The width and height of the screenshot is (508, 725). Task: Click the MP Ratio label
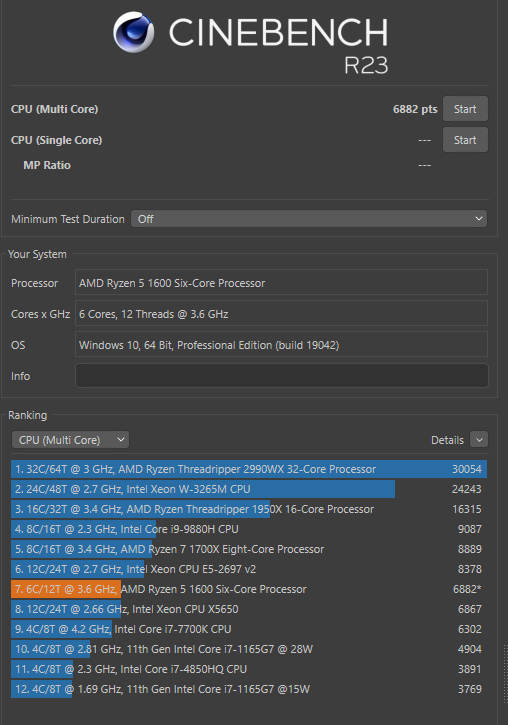click(47, 165)
